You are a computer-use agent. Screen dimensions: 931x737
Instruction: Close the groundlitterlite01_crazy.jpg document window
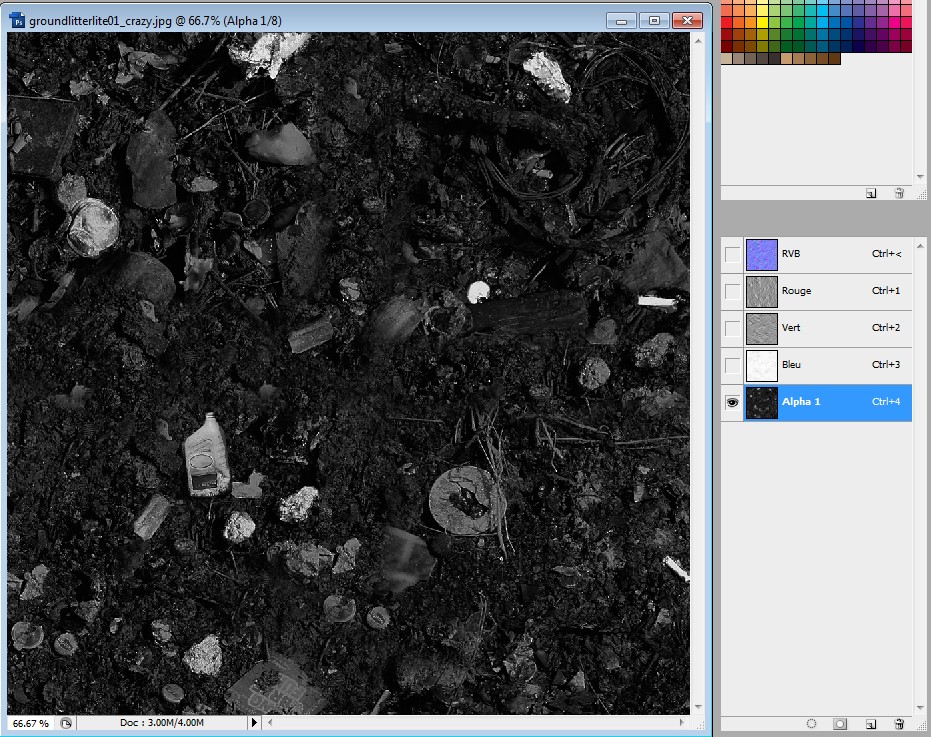point(688,21)
